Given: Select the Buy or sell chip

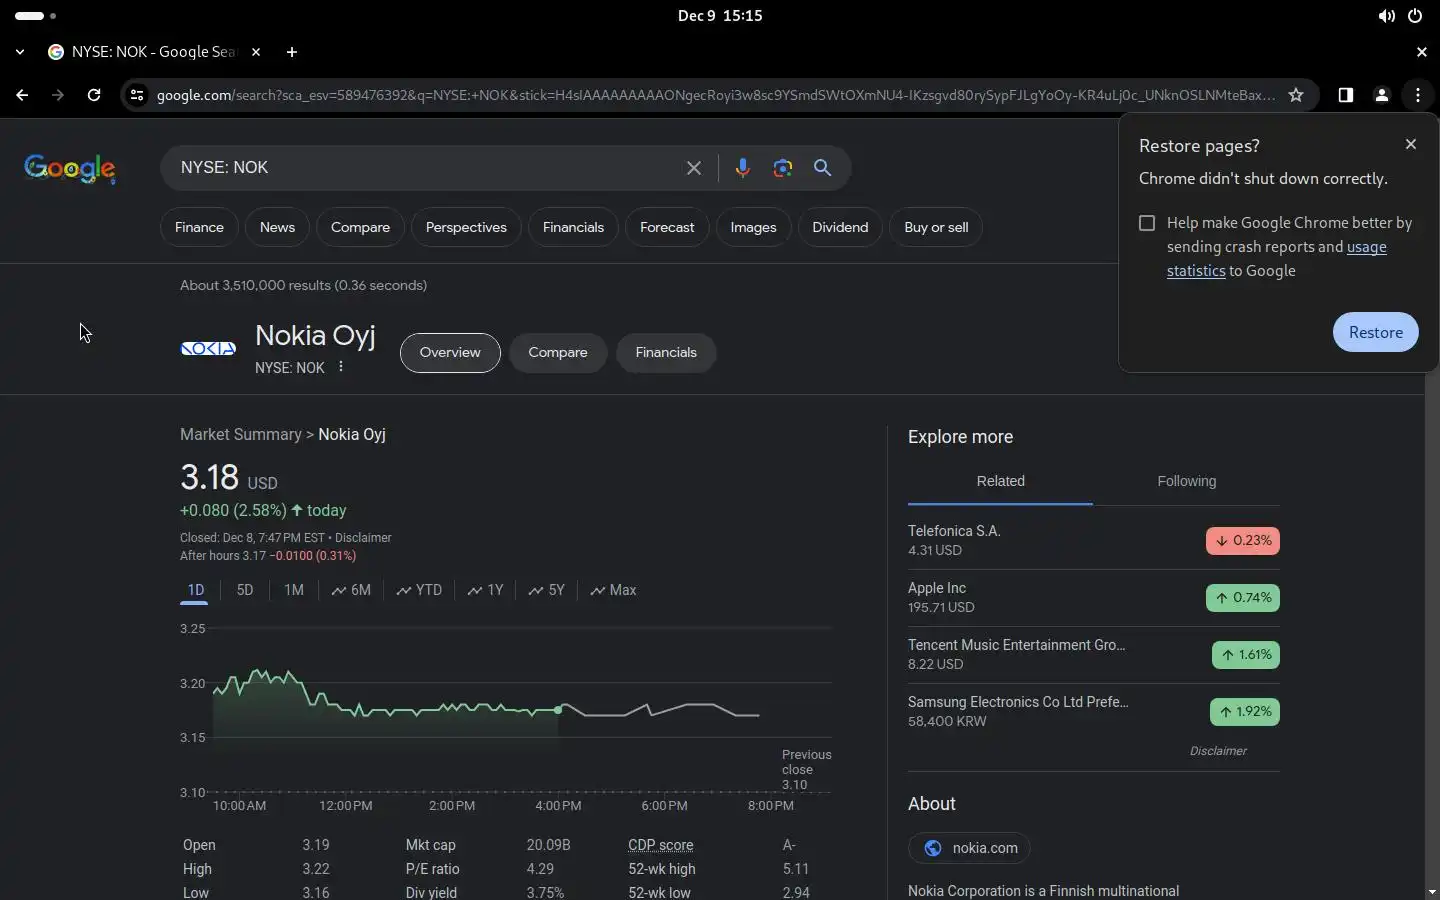Looking at the screenshot, I should click(936, 227).
